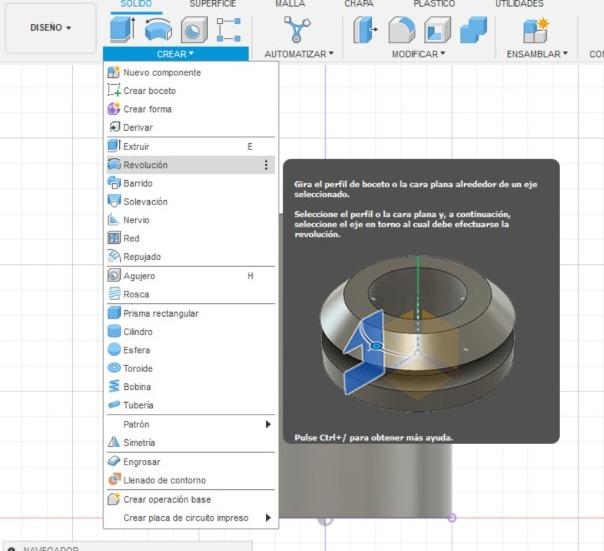Viewport: 604px width, 551px height.
Task: Open the AUTOMATIZAR dropdown
Action: coord(298,54)
